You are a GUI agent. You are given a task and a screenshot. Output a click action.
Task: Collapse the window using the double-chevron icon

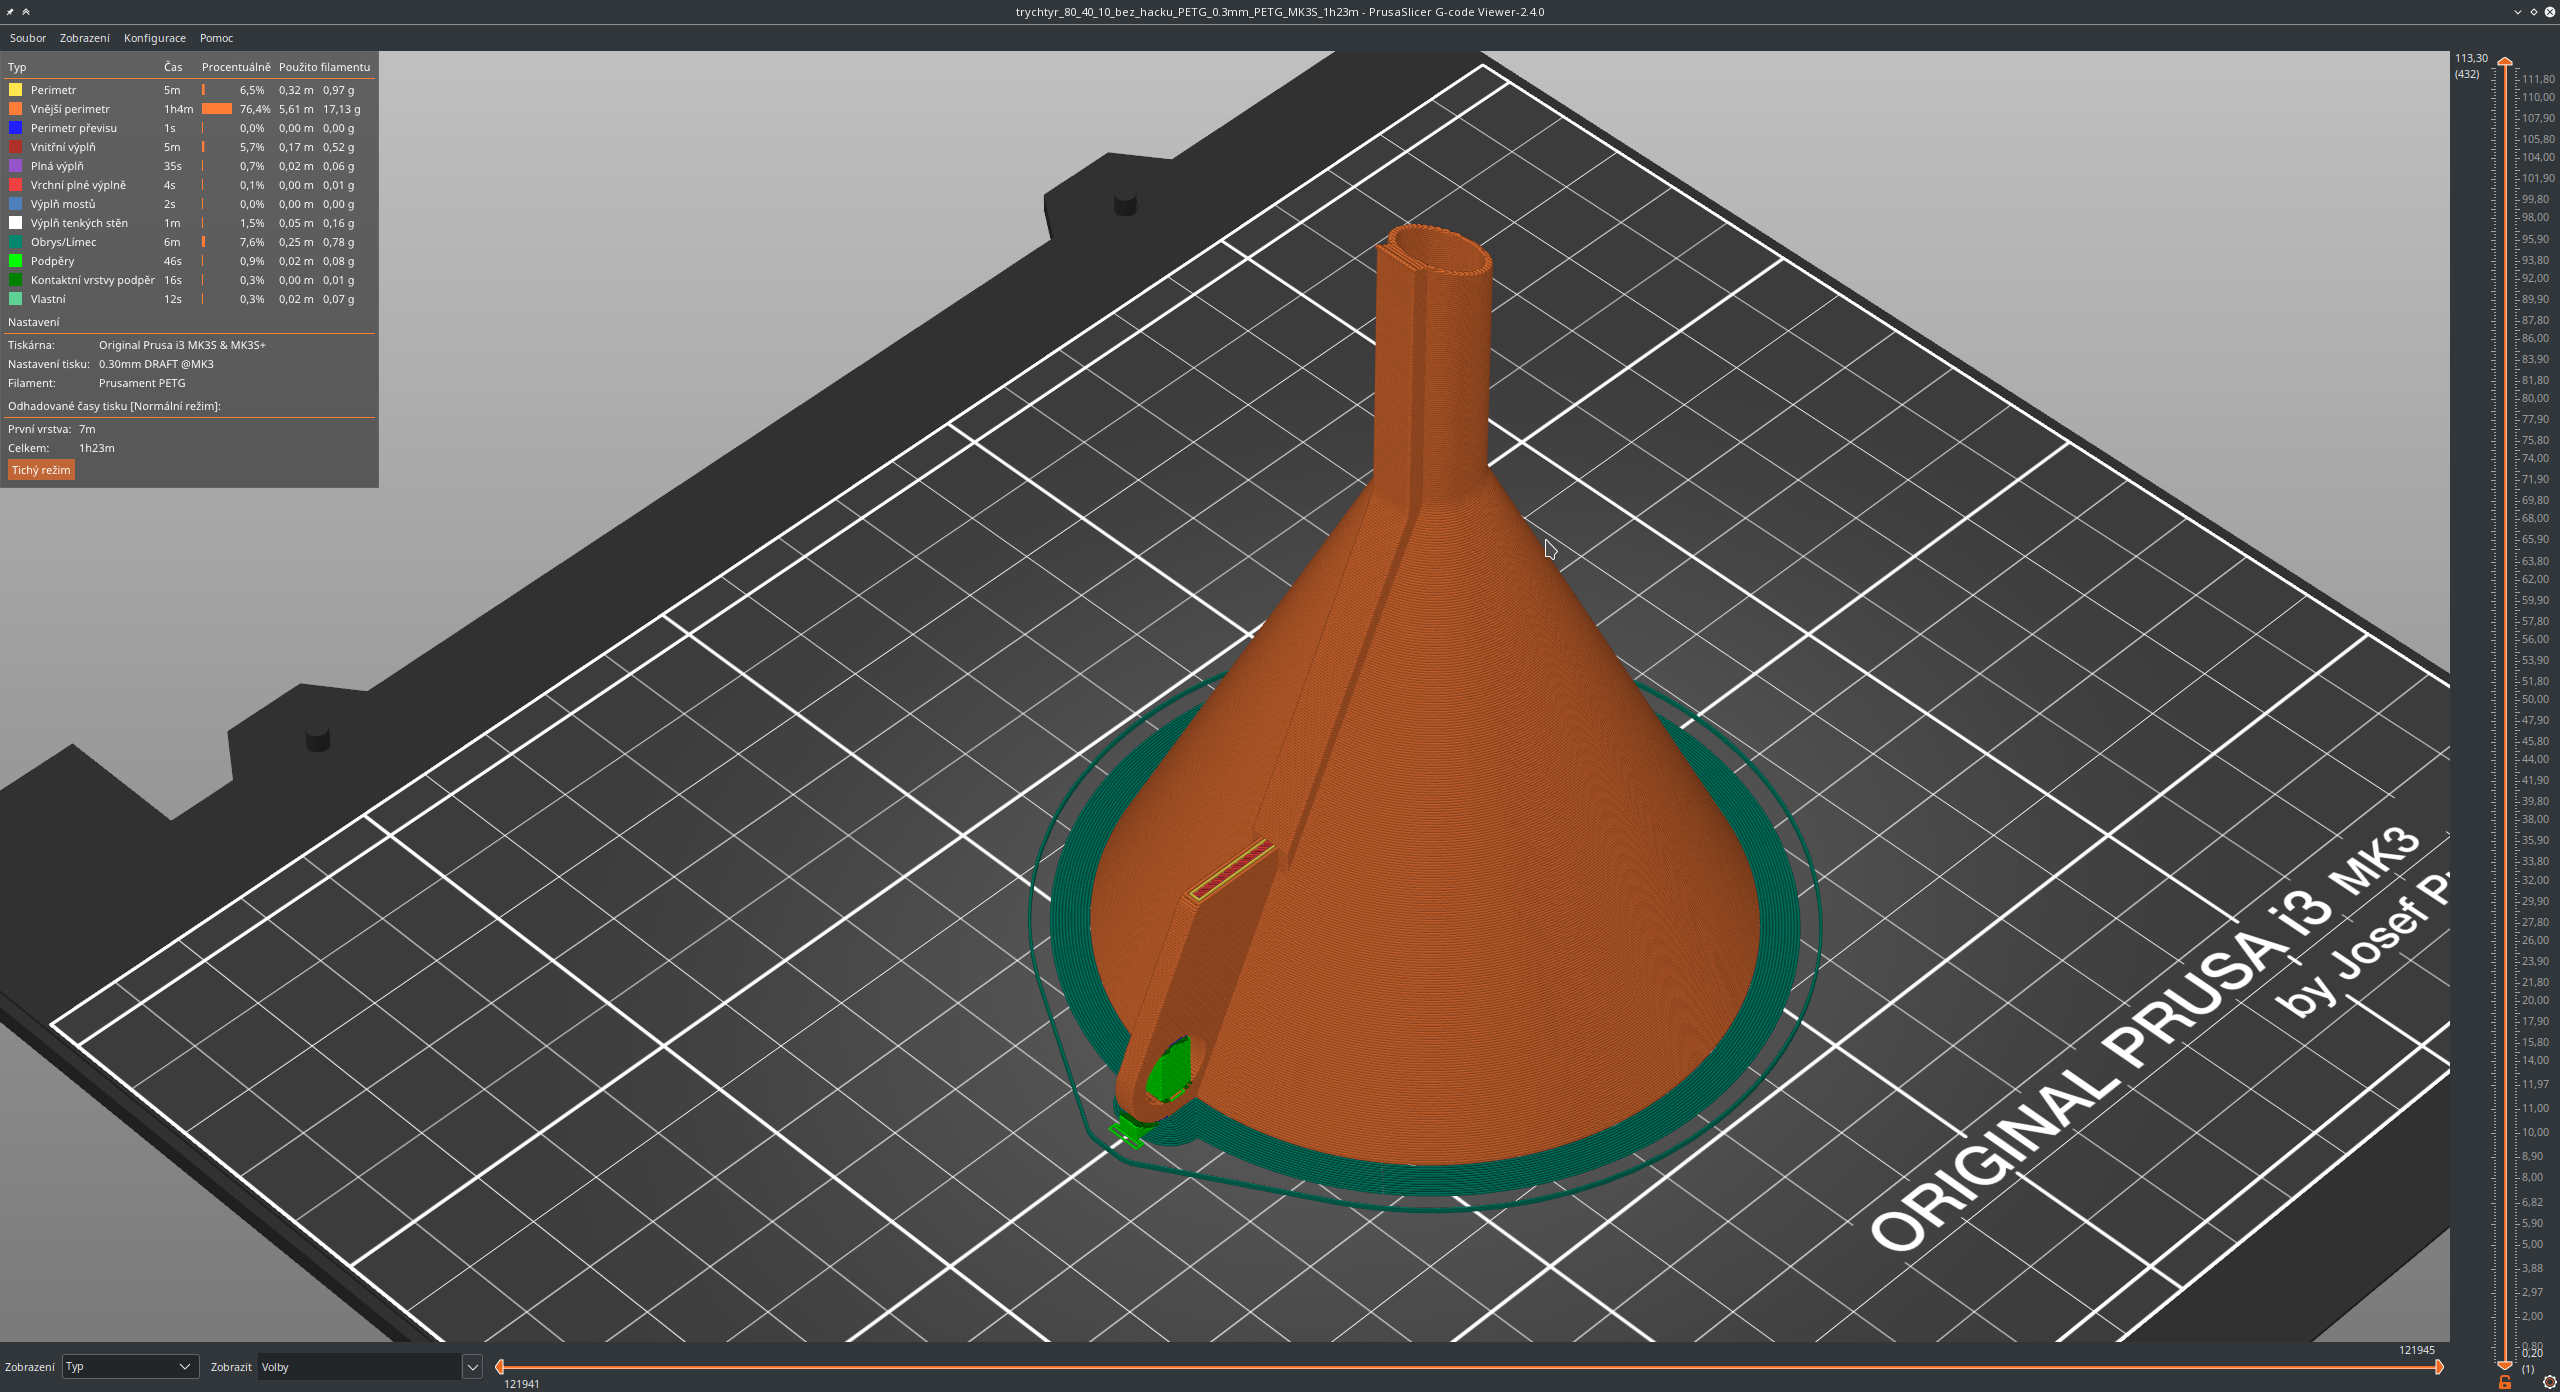(25, 11)
